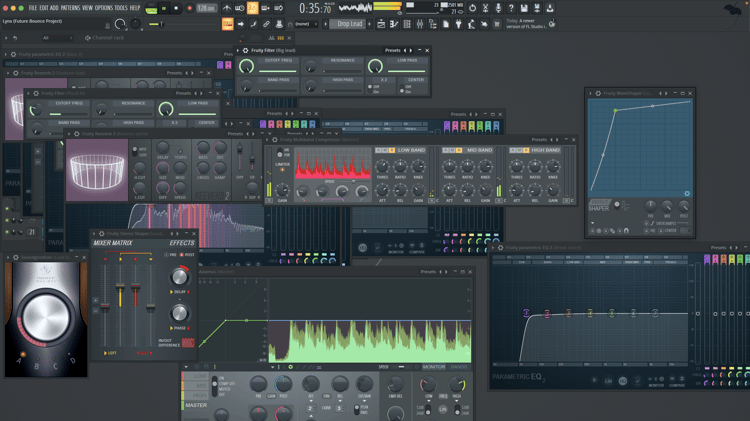Click the MASTER band button in Maximus
The width and height of the screenshot is (750, 421).
coord(197,405)
